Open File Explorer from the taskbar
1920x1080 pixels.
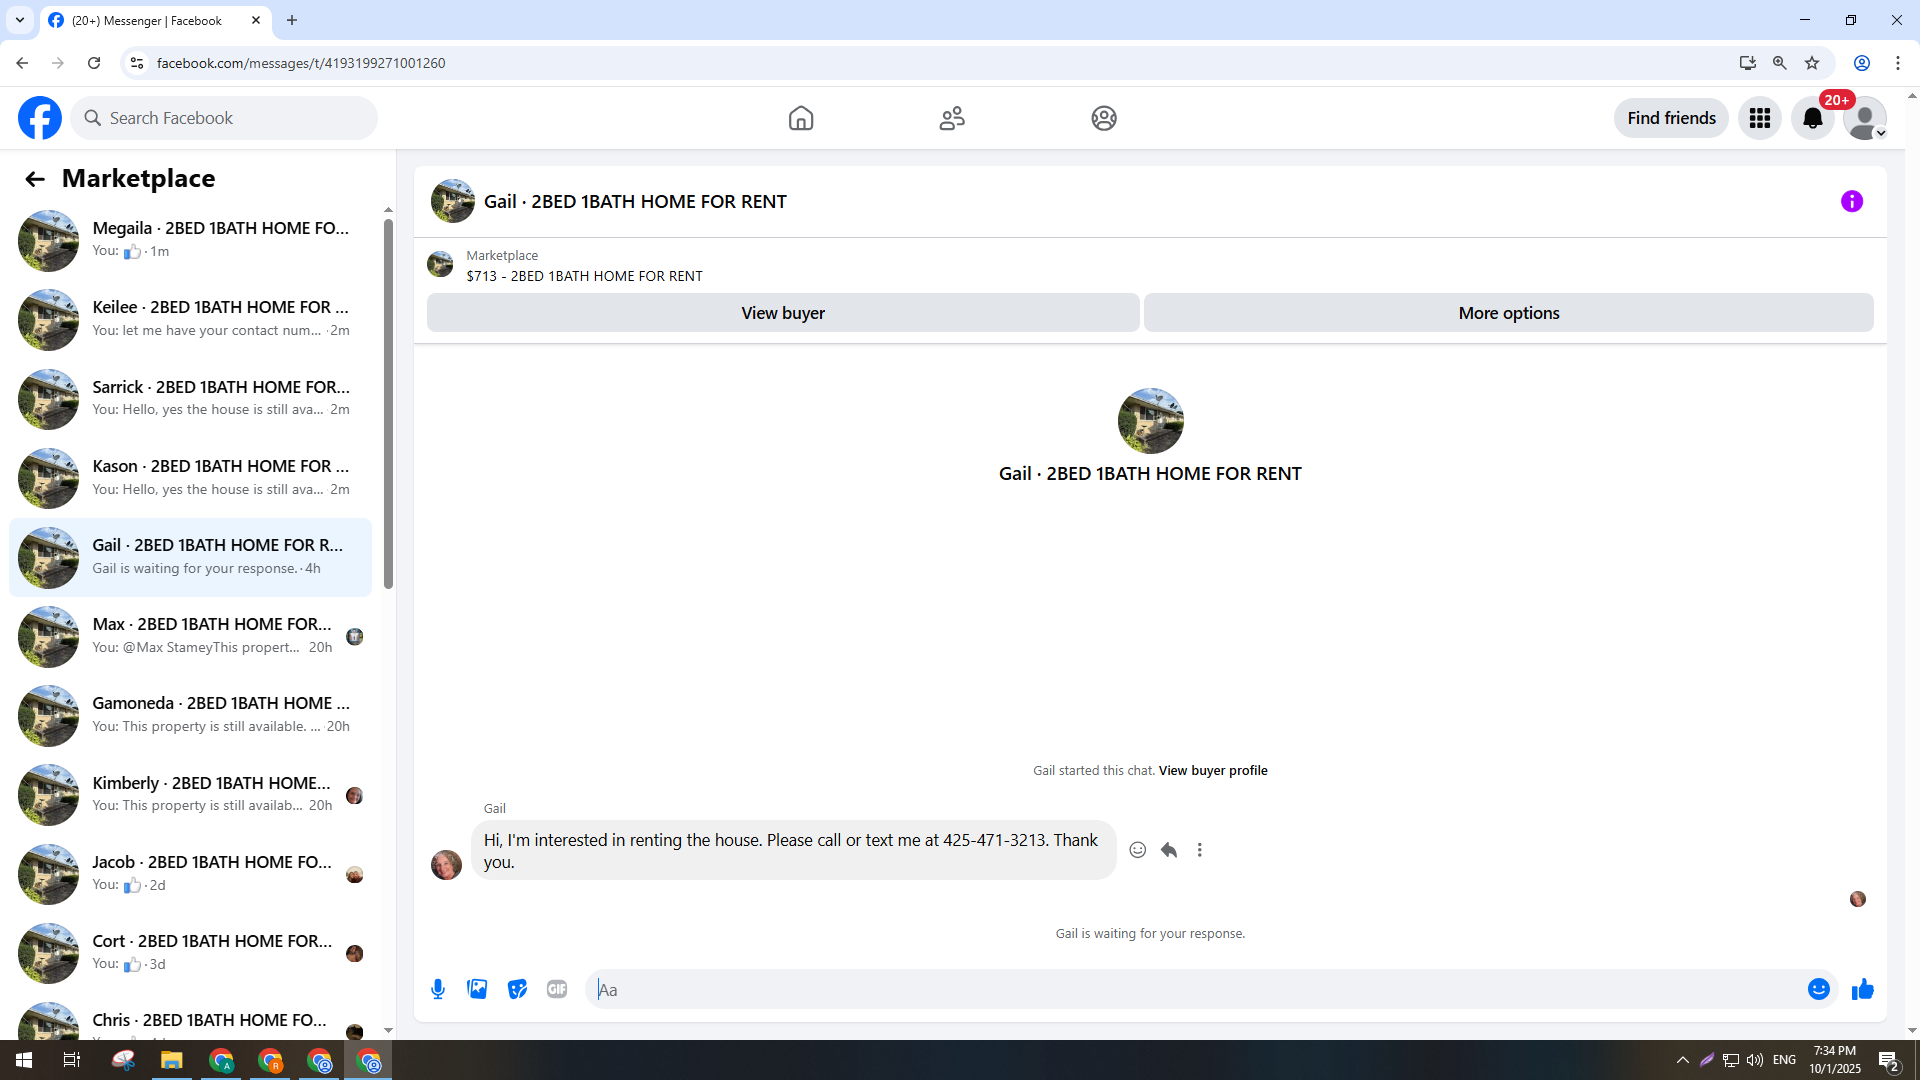click(172, 1060)
